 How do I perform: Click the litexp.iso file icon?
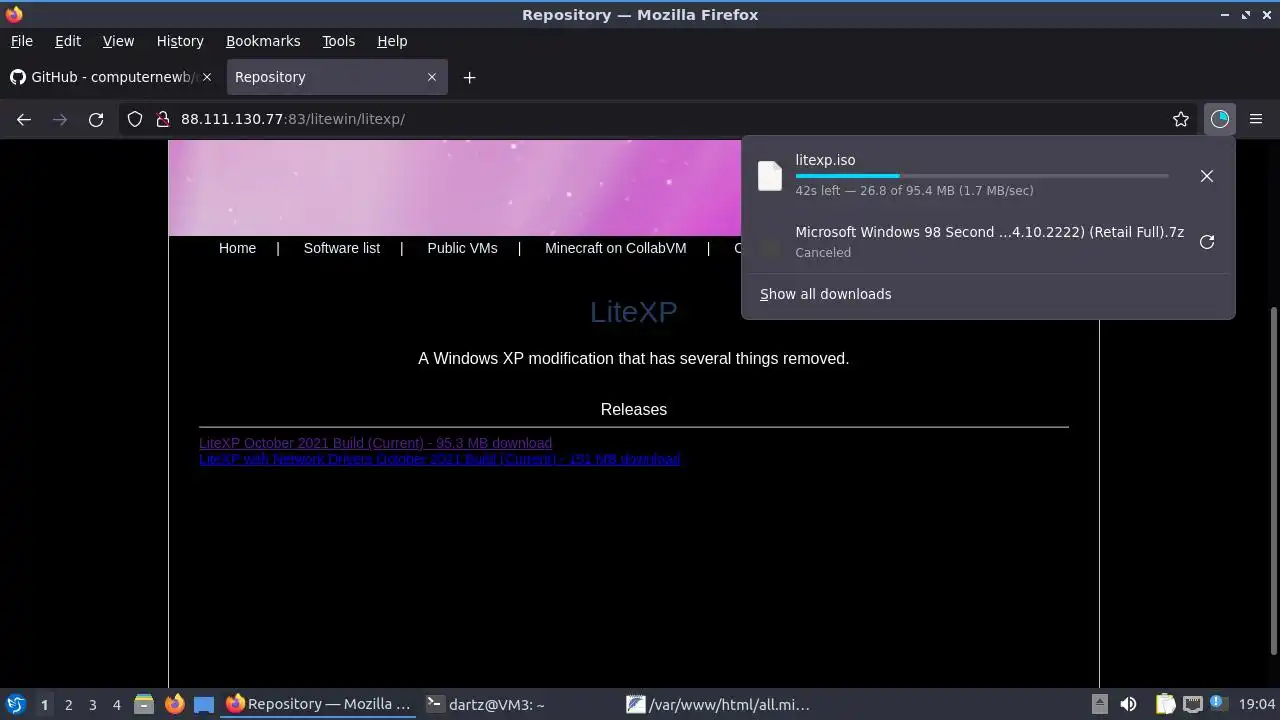(770, 176)
